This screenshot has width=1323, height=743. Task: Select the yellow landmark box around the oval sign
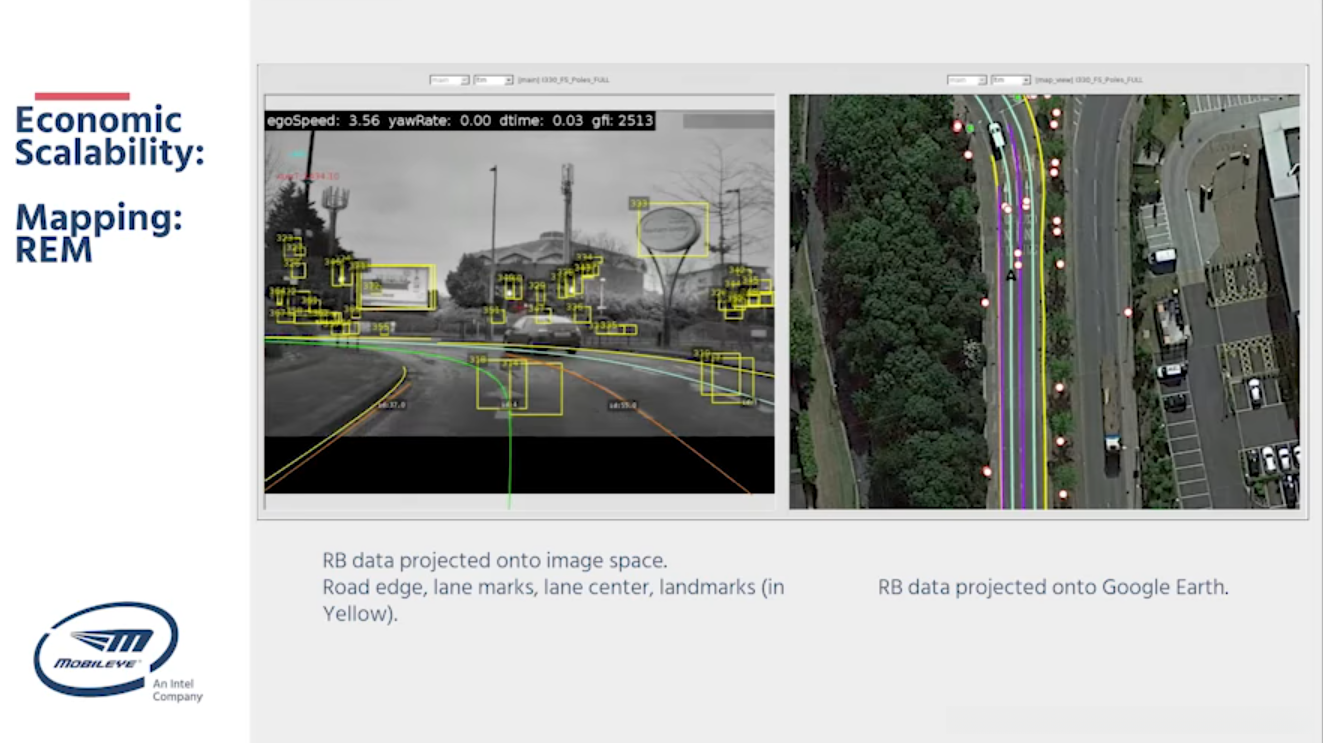[x=673, y=230]
